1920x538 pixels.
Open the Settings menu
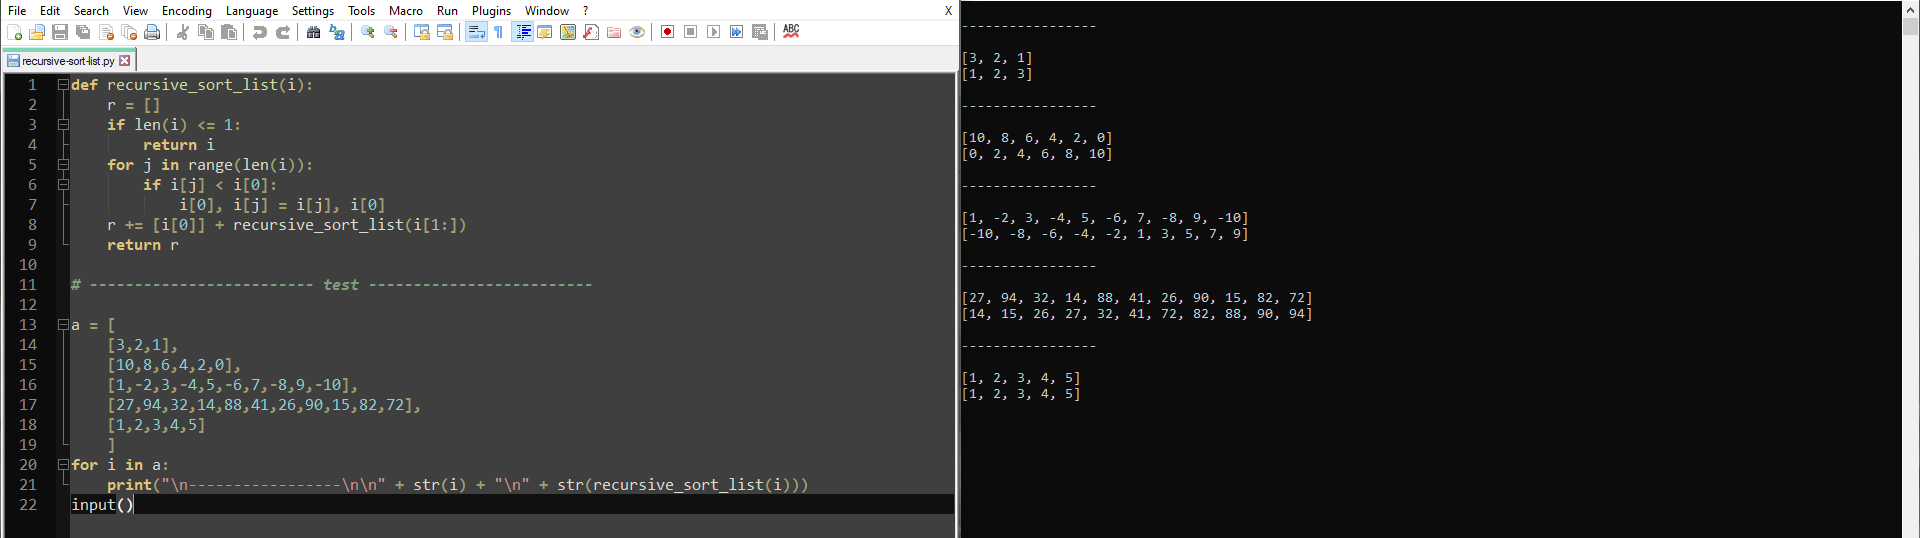point(313,11)
